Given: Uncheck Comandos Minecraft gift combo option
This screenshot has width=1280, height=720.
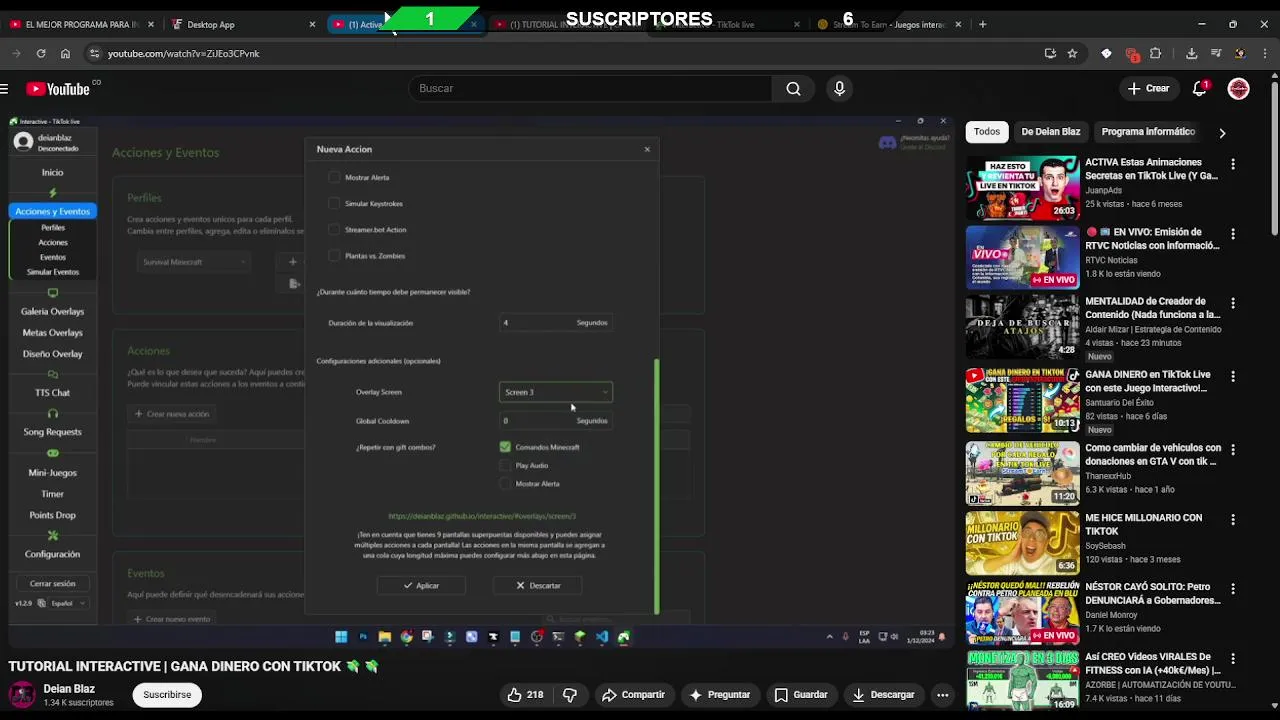Looking at the screenshot, I should (505, 447).
